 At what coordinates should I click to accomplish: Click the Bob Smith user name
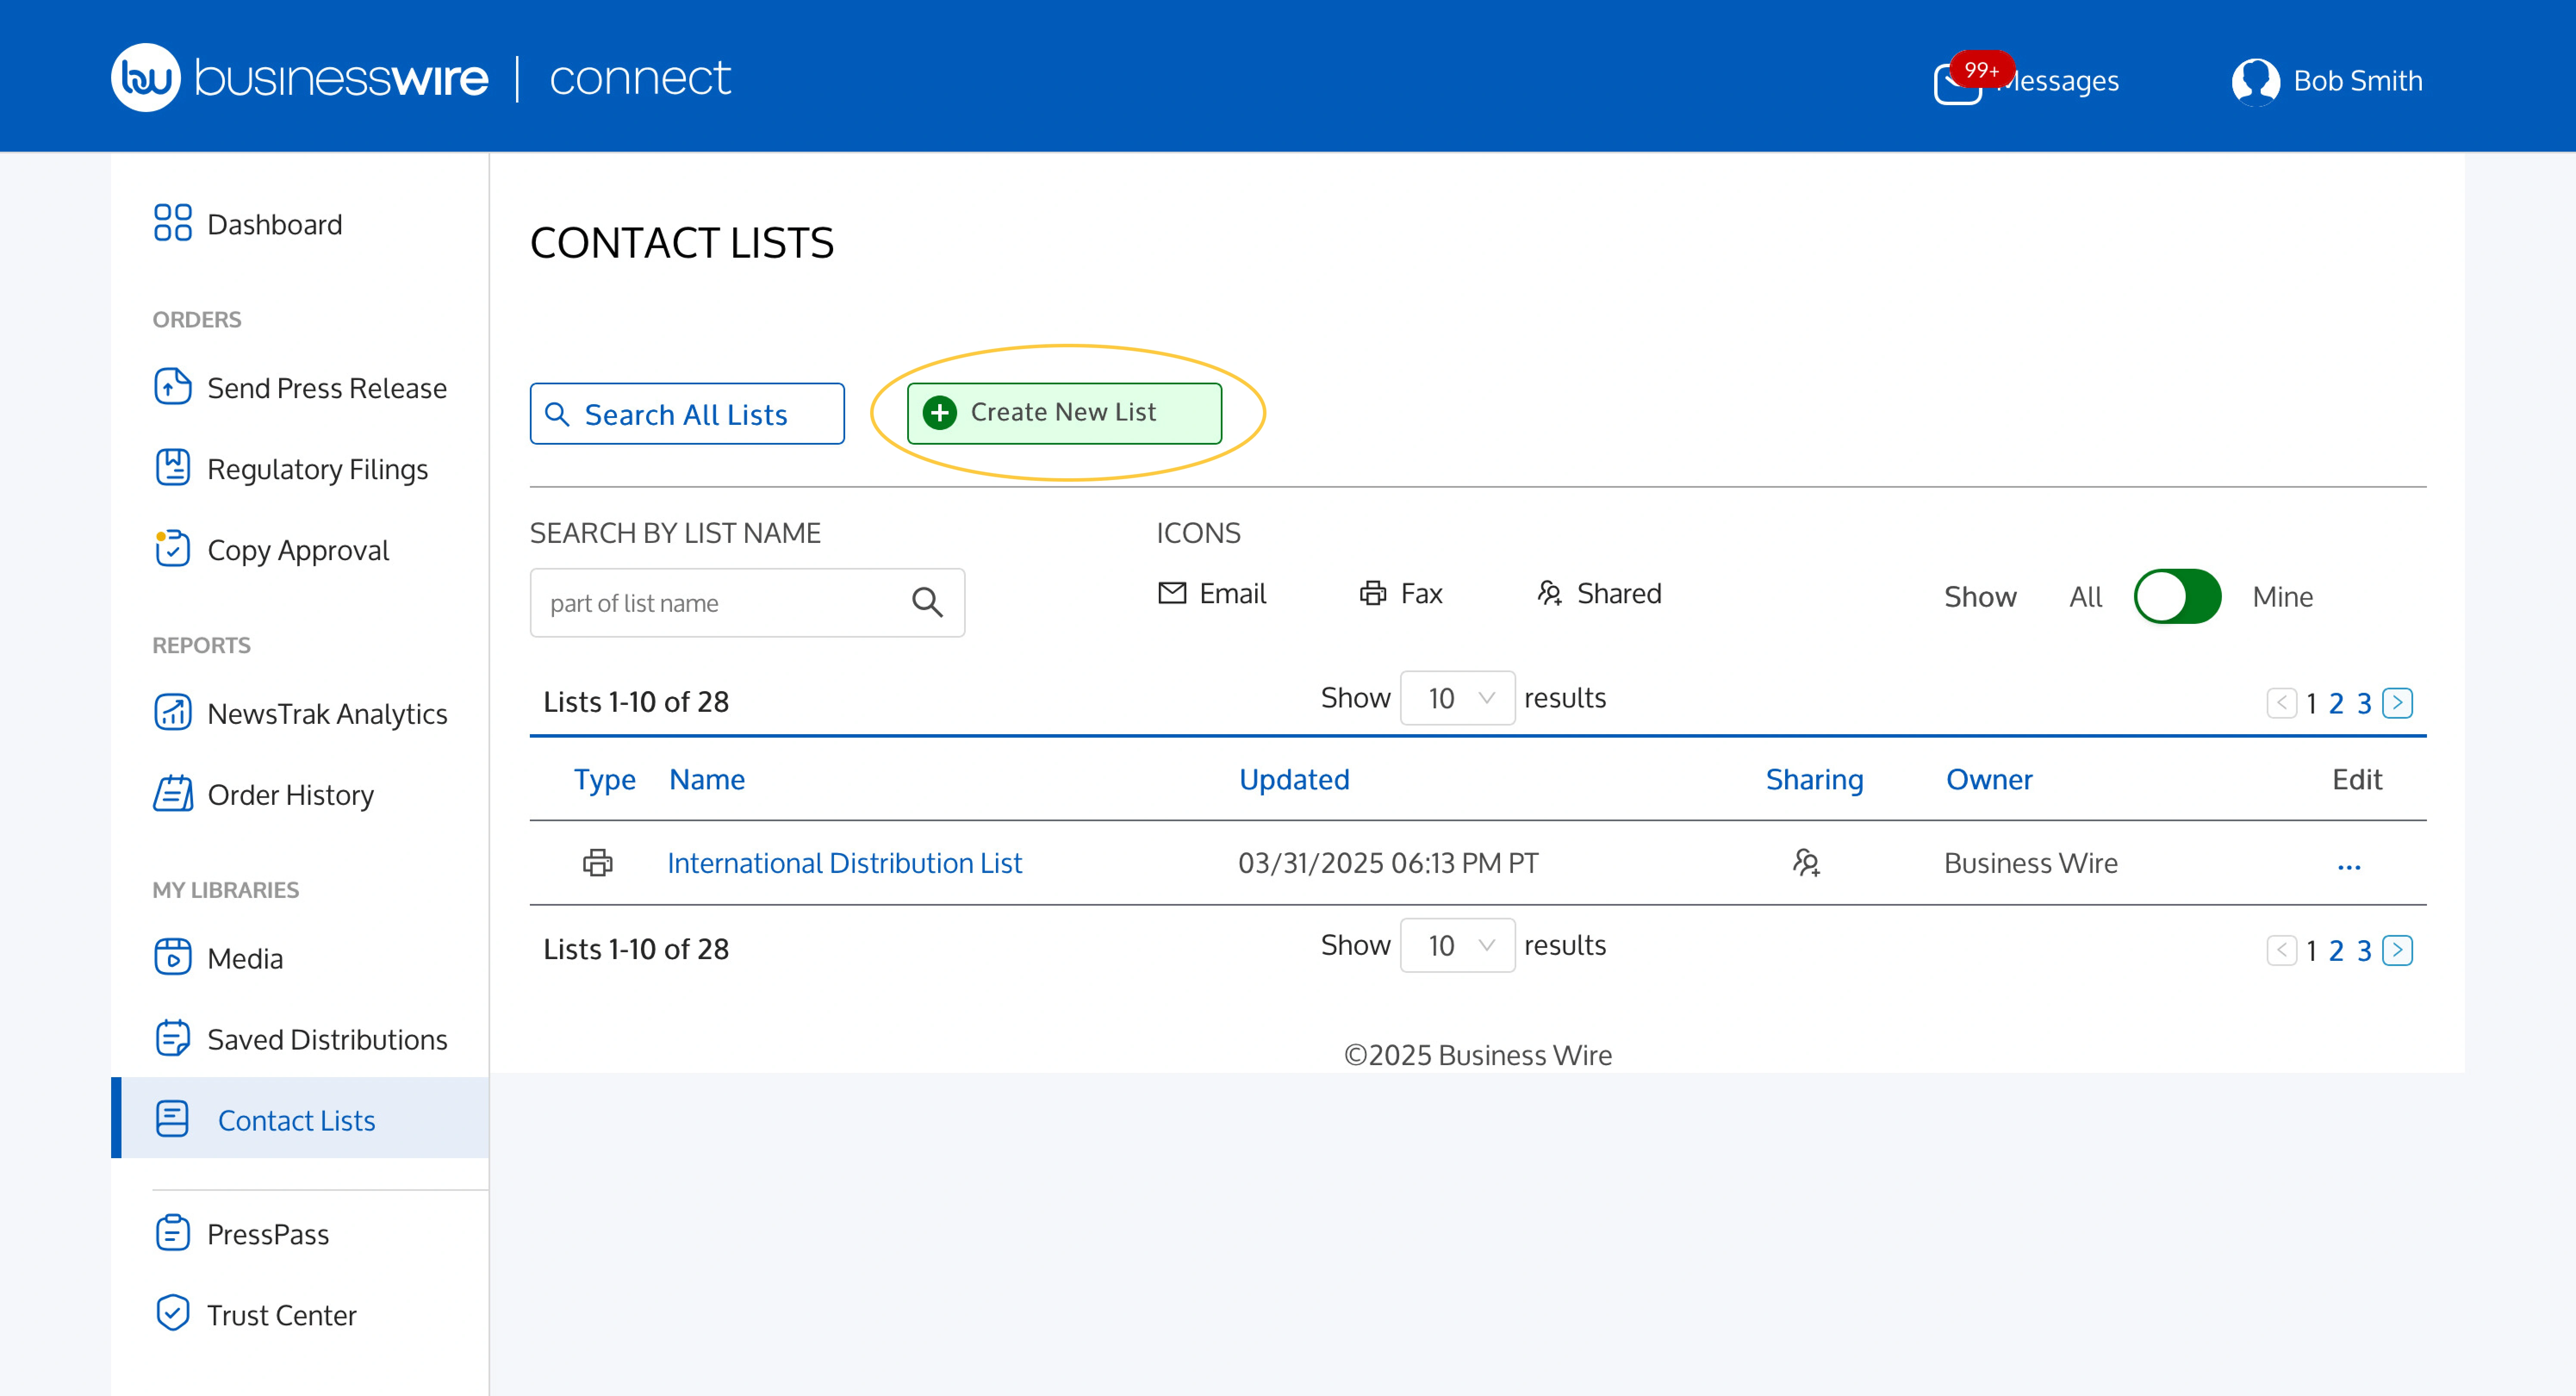tap(2358, 81)
